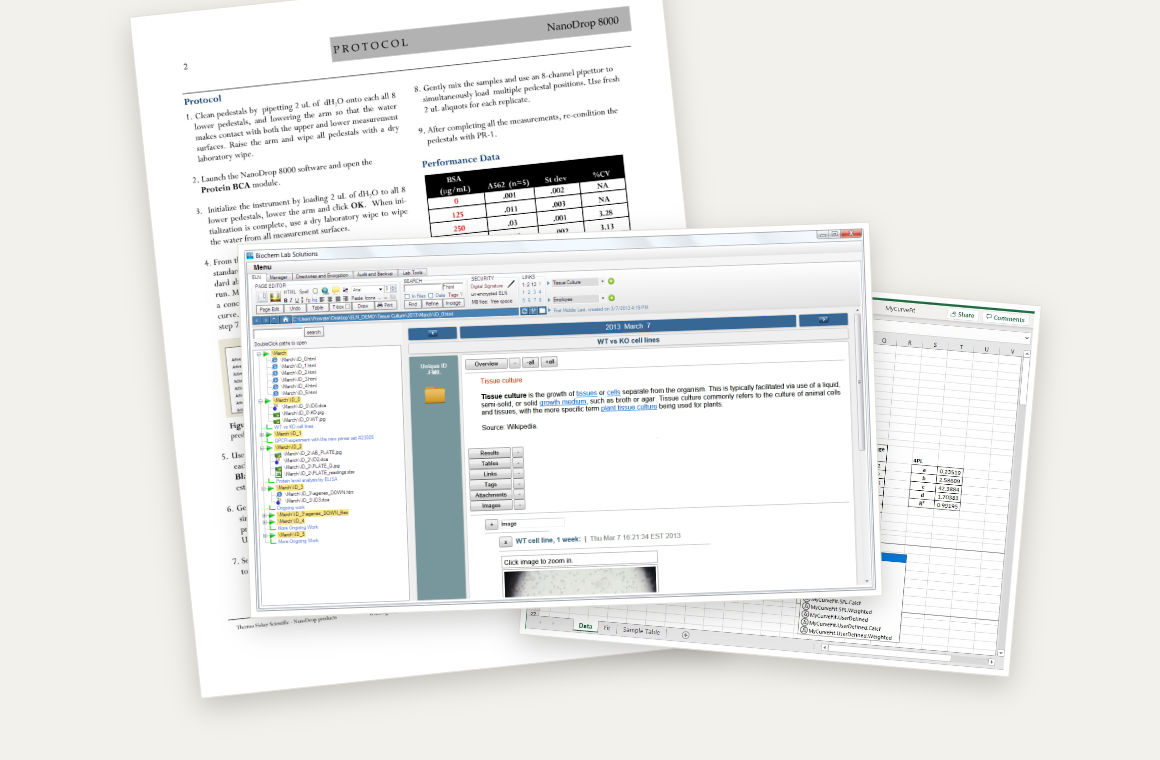Switch to the Lab Tools tab
The height and width of the screenshot is (760, 1160).
click(x=412, y=272)
